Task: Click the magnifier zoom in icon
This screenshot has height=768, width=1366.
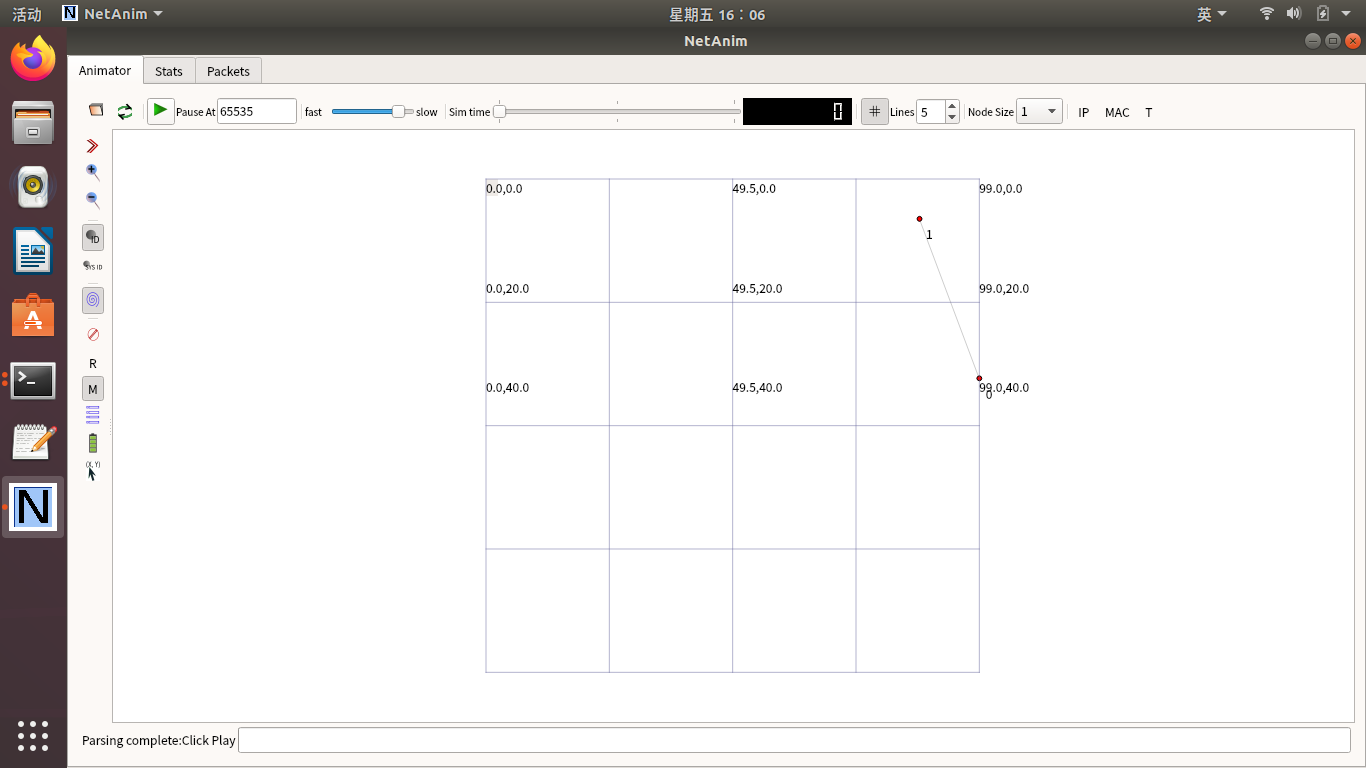Action: click(x=93, y=173)
